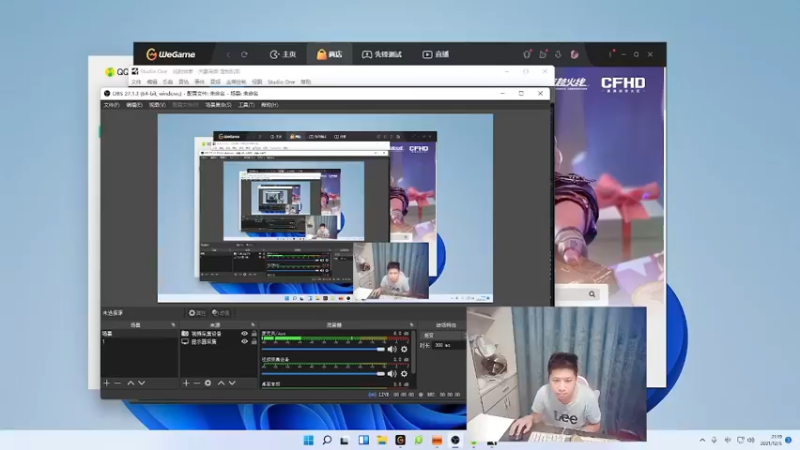Screen dimensions: 800x450
Task: Select the 视频采集设备 source
Action: (x=207, y=334)
